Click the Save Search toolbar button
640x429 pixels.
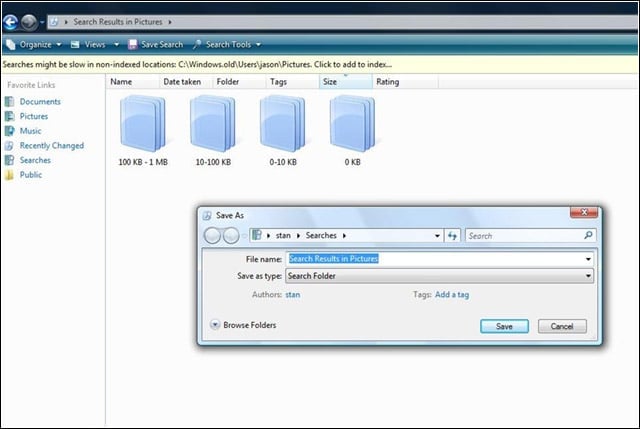(x=156, y=44)
